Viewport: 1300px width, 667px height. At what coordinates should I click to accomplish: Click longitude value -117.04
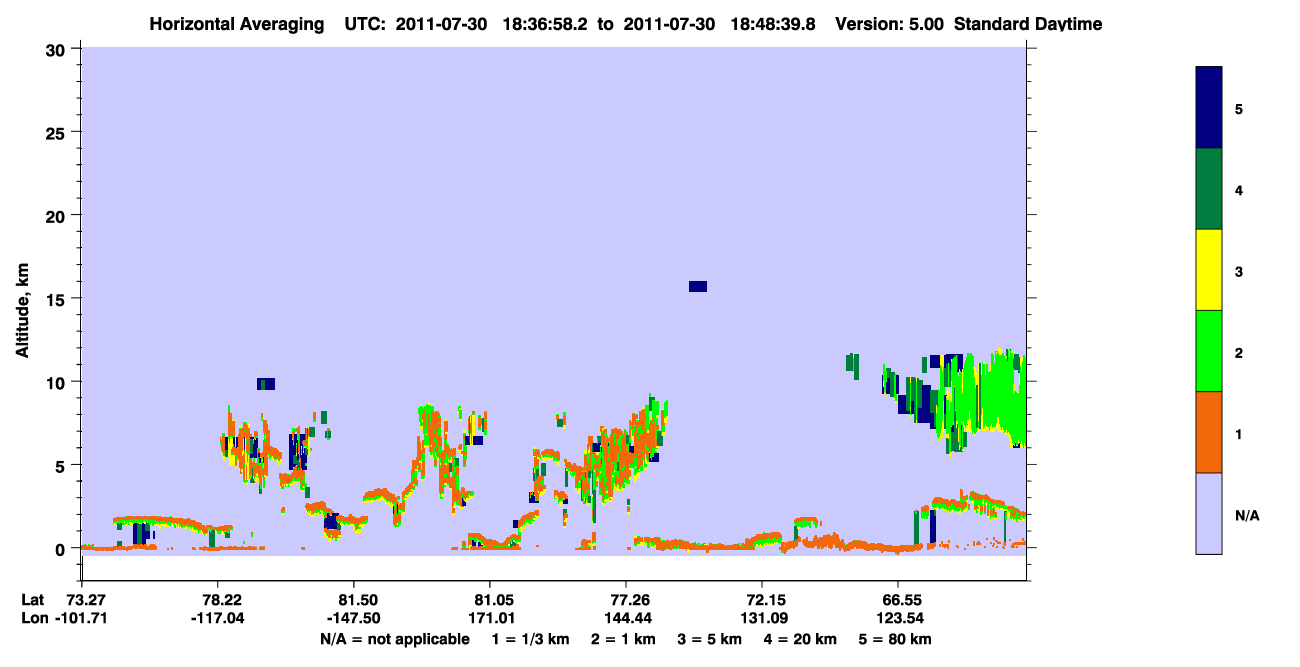click(x=217, y=618)
